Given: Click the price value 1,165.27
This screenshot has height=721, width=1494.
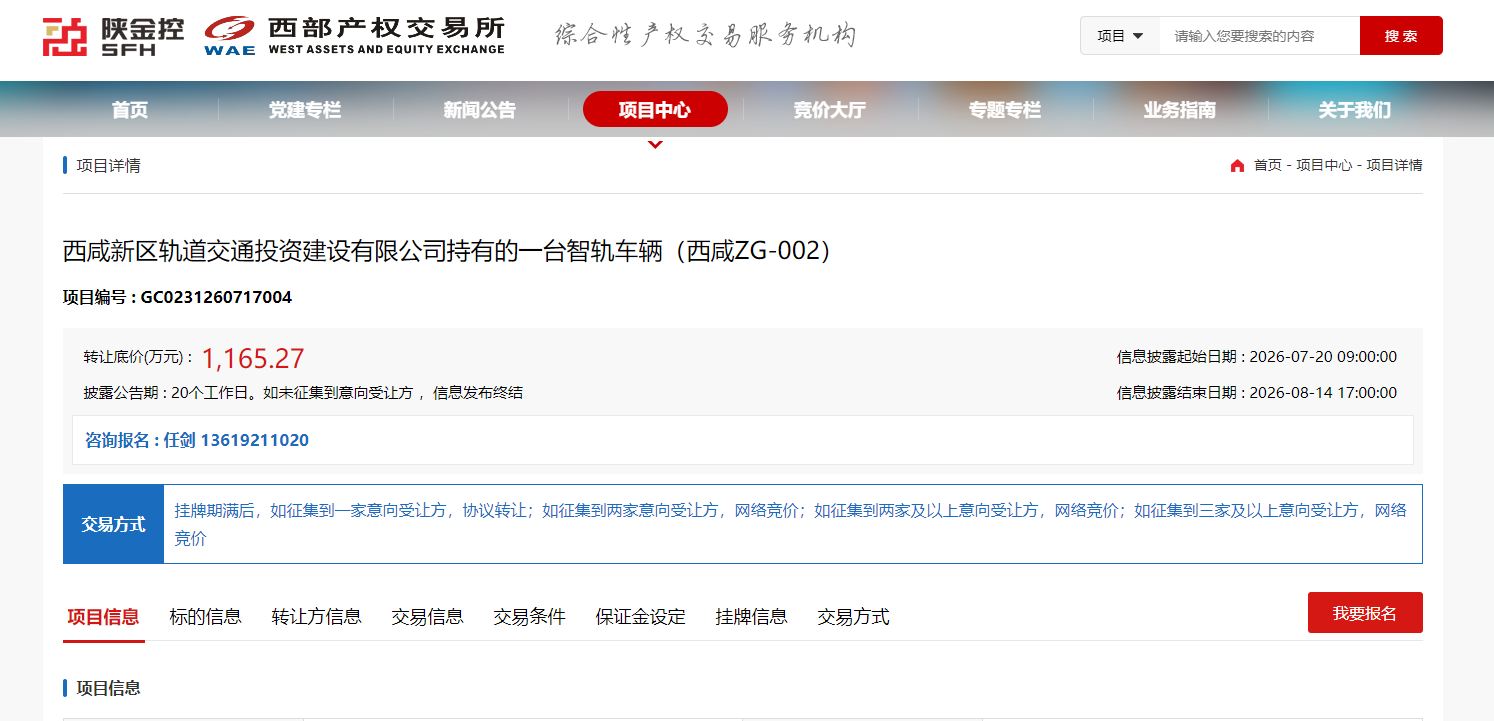Looking at the screenshot, I should 253,358.
